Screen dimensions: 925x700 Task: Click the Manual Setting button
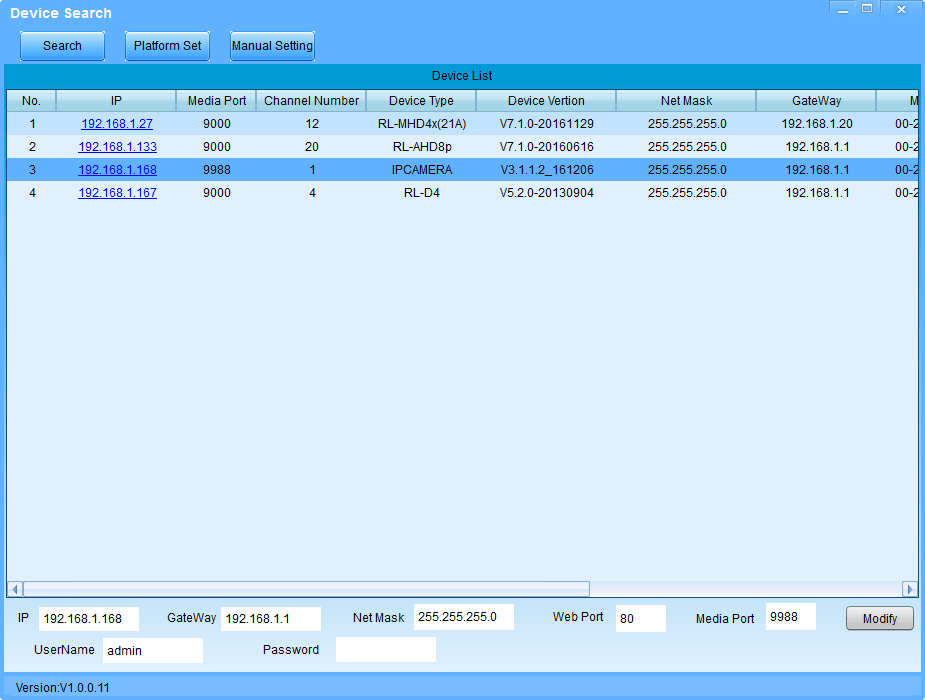[272, 46]
